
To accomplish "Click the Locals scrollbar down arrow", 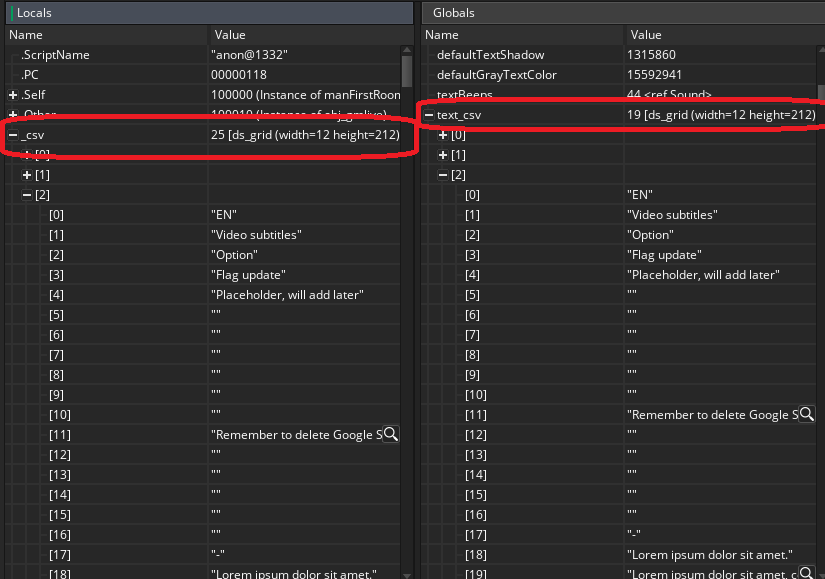I will point(407,575).
